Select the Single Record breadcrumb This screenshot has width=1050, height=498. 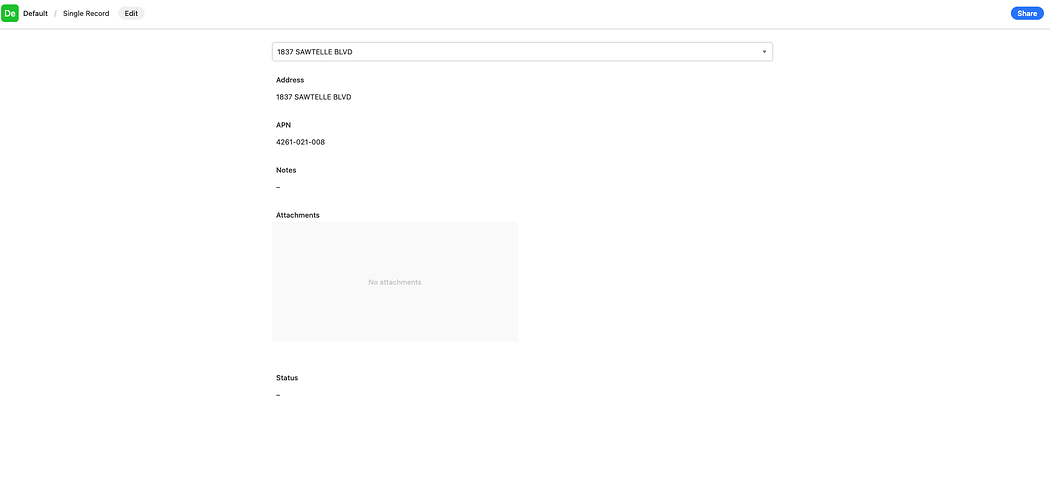(86, 13)
